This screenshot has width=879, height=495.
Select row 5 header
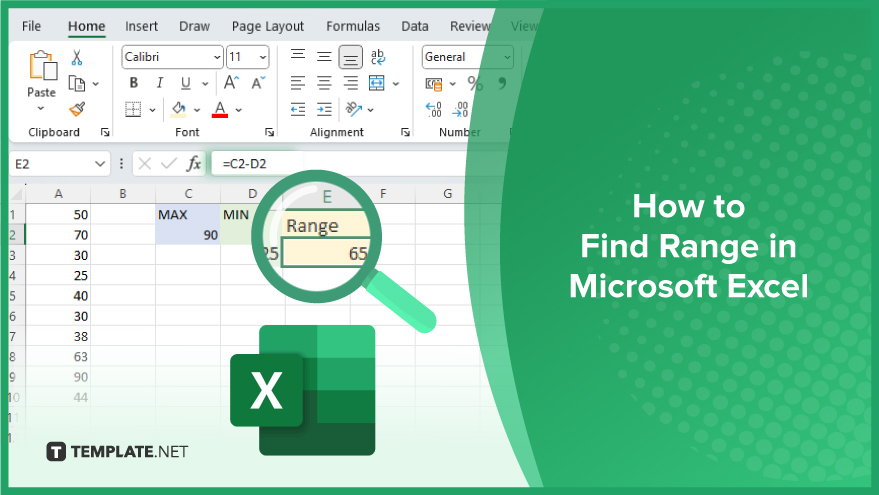16,295
